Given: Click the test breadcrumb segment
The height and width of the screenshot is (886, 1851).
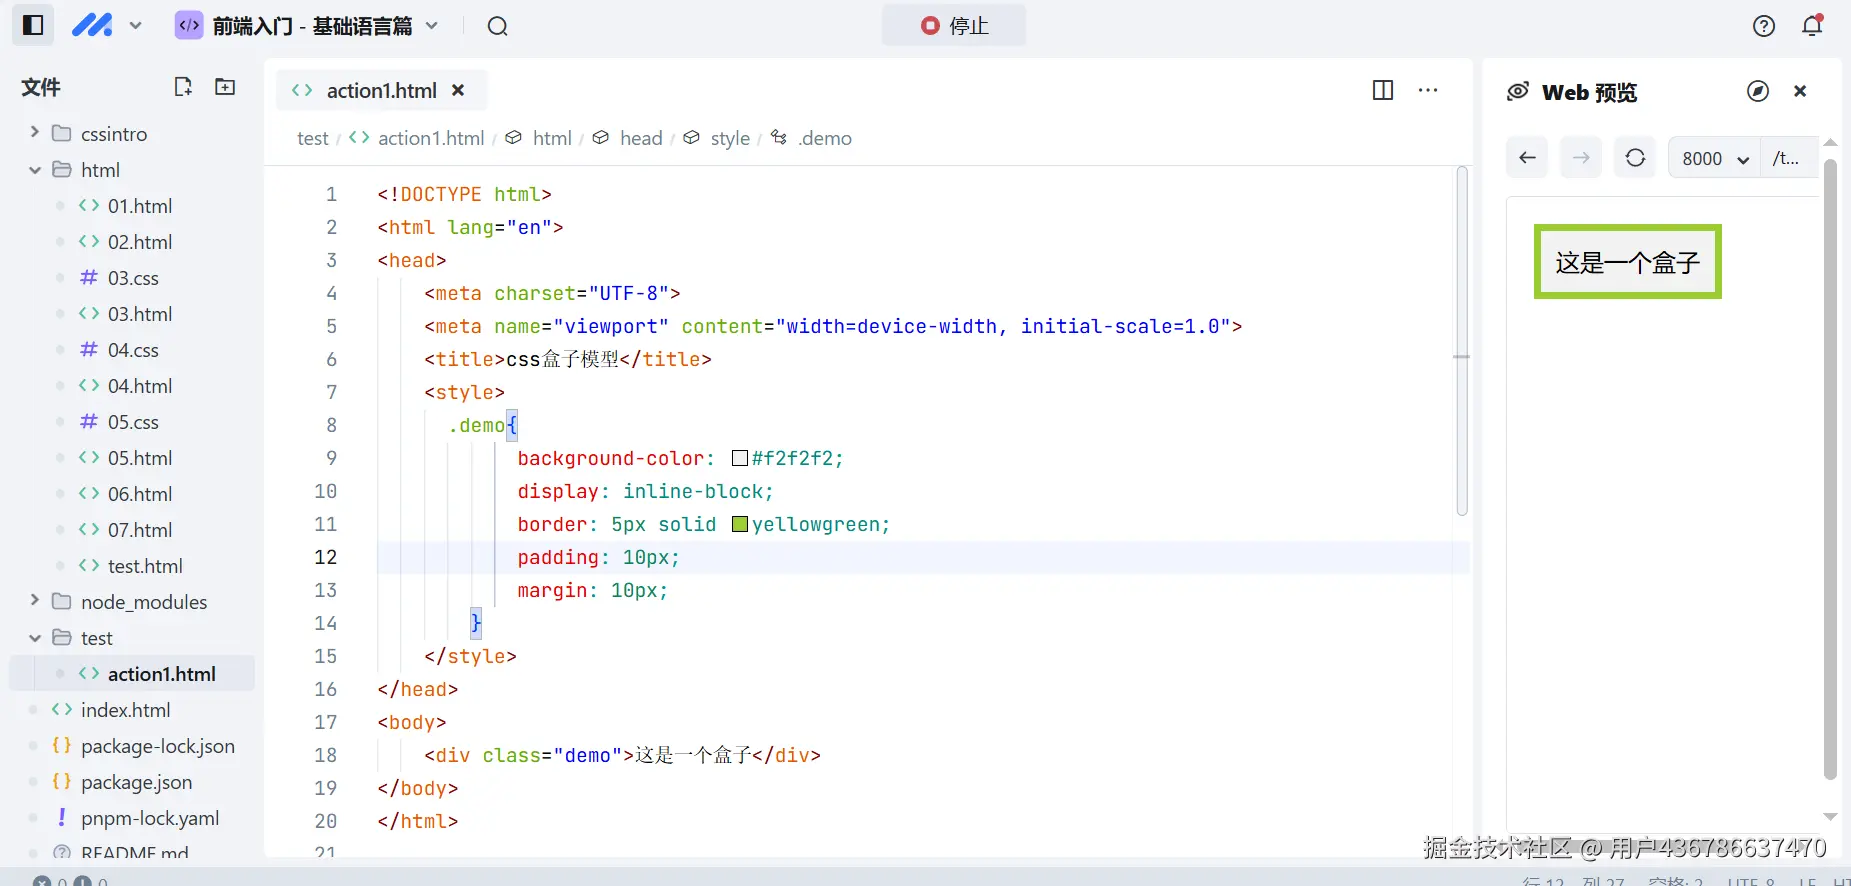Looking at the screenshot, I should 313,138.
